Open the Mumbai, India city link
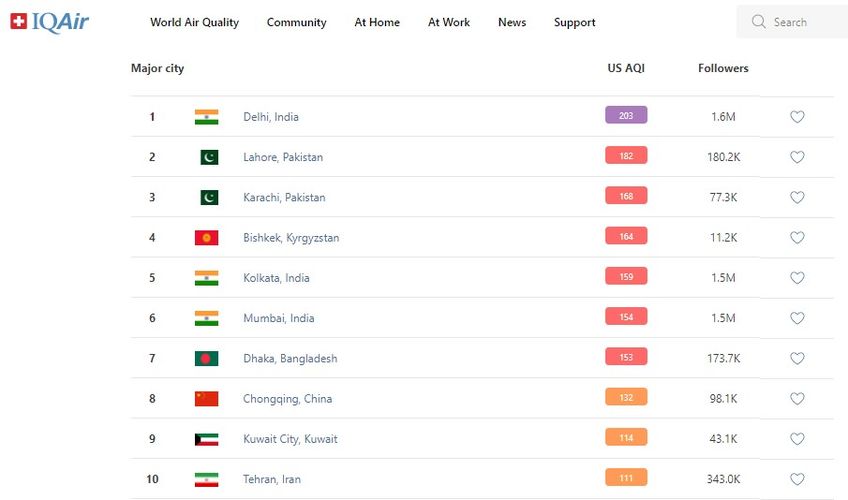This screenshot has height=500, width=848. pyautogui.click(x=279, y=318)
